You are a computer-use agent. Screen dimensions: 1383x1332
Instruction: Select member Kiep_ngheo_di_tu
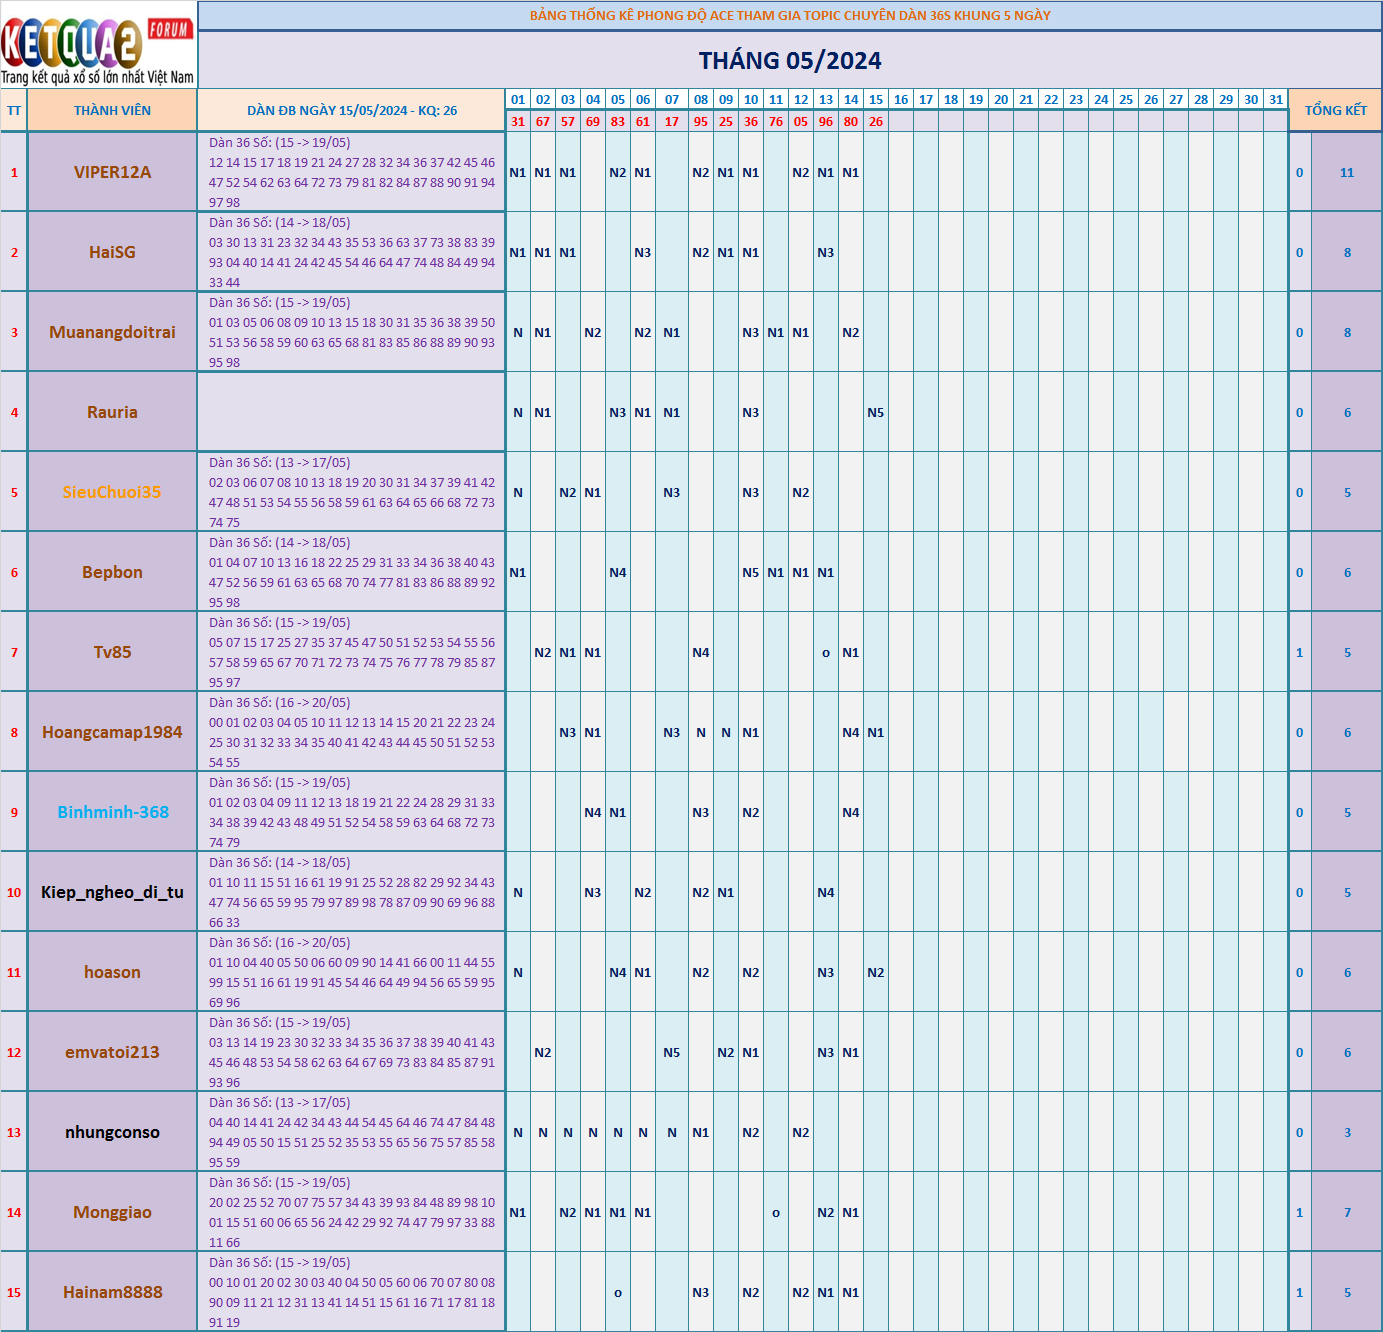click(x=111, y=891)
